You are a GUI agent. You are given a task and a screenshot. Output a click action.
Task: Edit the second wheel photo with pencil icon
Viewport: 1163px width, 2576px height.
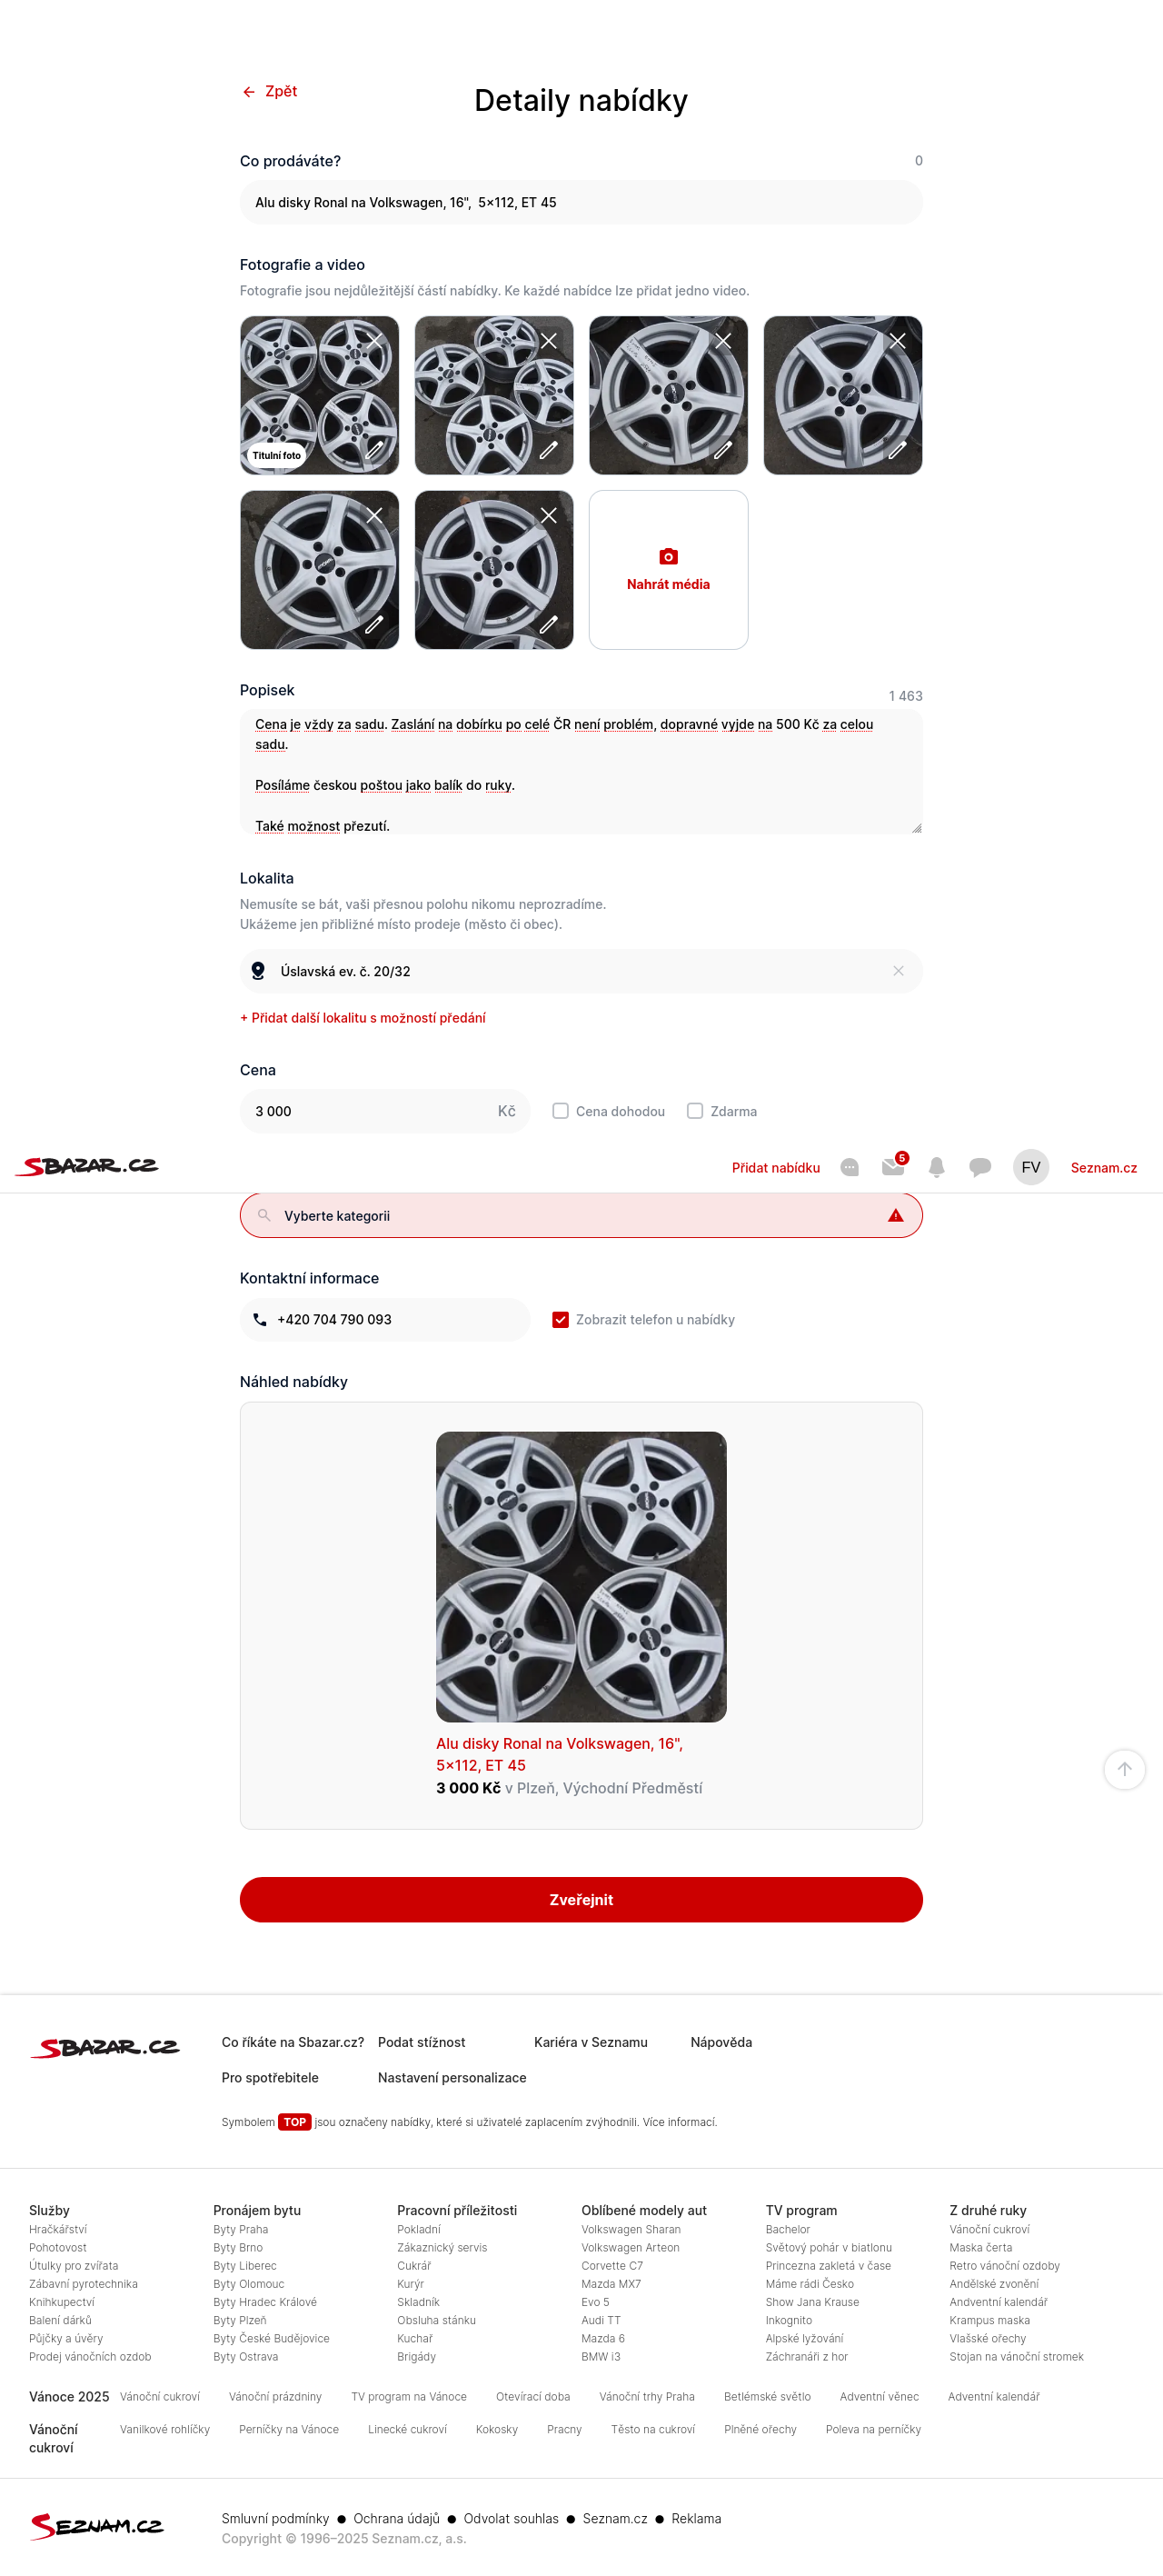point(549,450)
